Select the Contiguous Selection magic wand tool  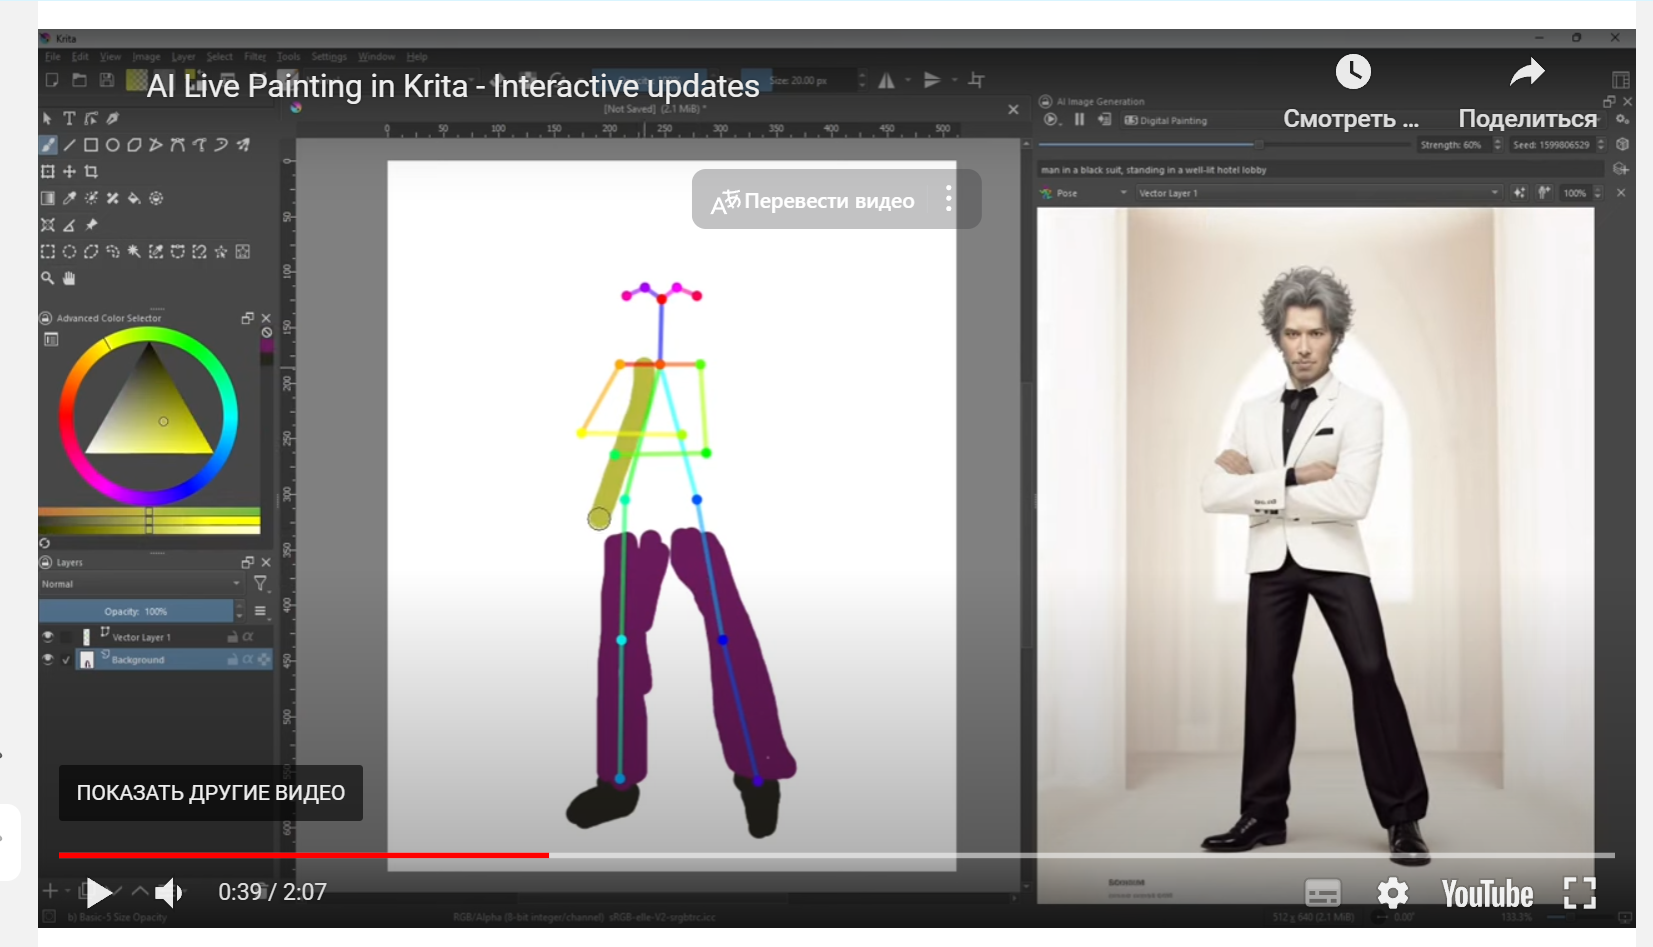(x=134, y=252)
